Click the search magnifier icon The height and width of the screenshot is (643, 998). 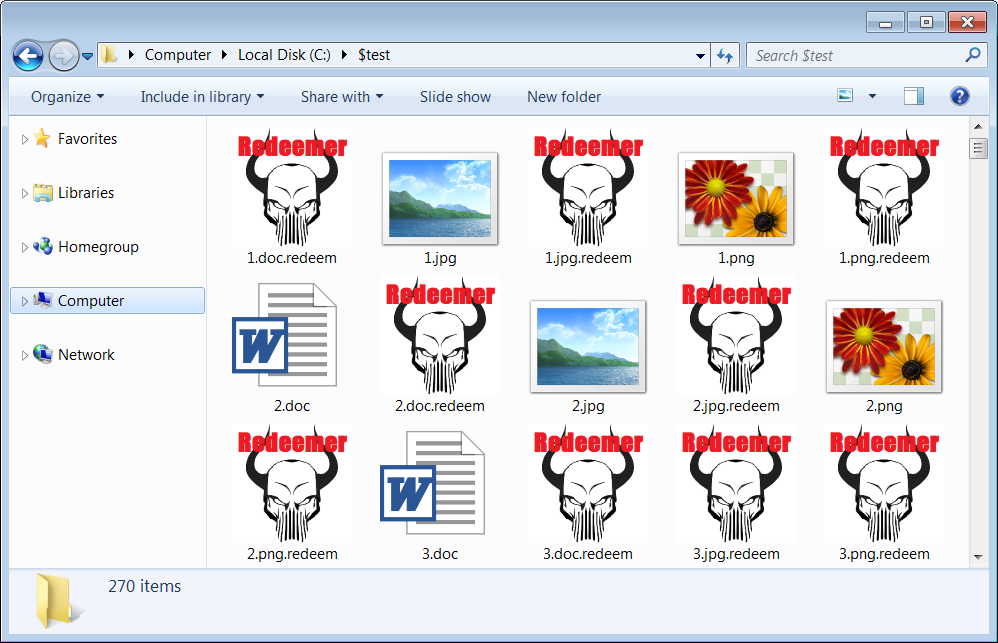[x=973, y=55]
